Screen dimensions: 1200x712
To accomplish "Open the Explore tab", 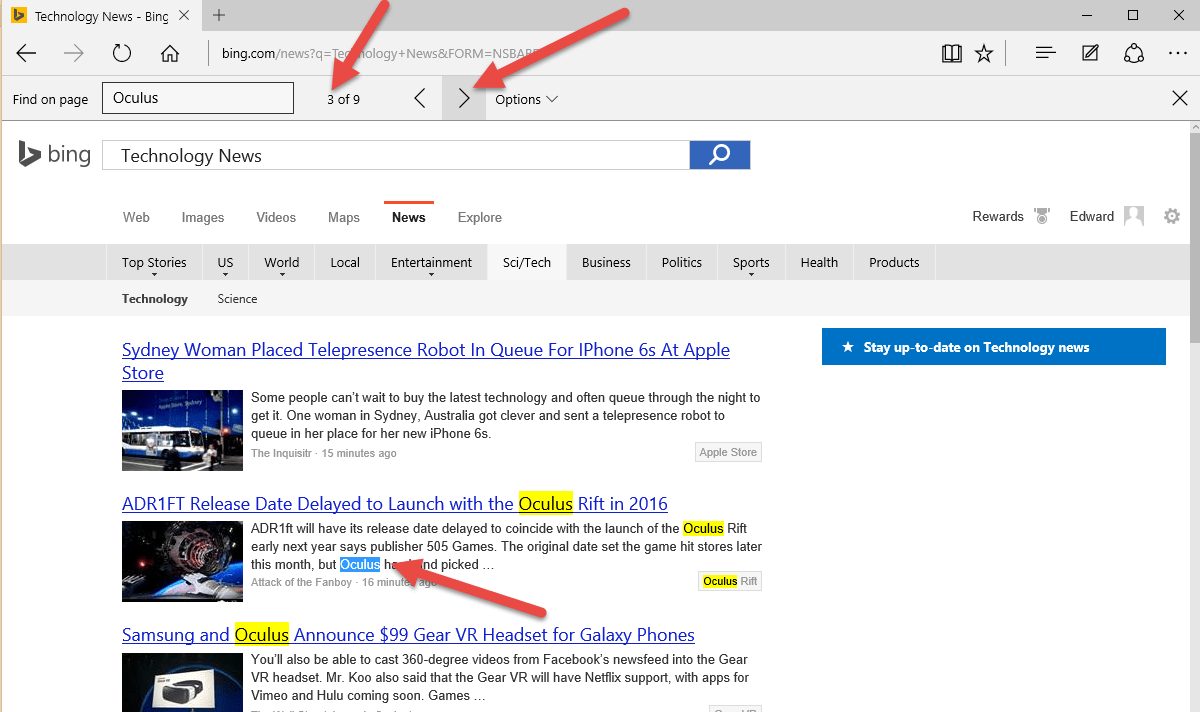I will pyautogui.click(x=480, y=217).
